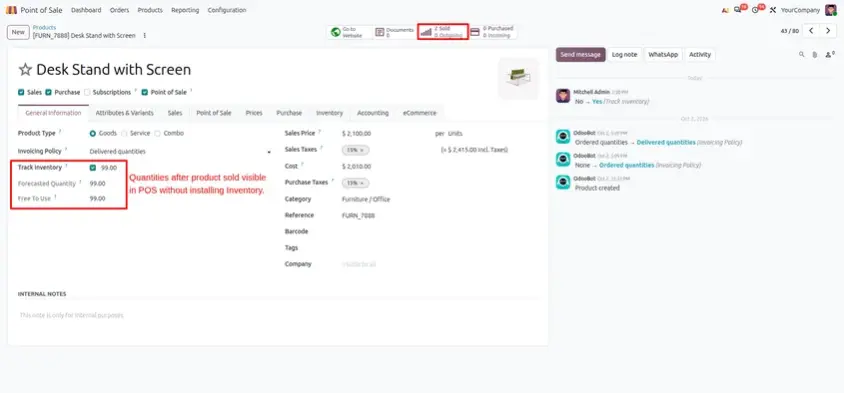
Task: Open the chatter followers icon
Action: pyautogui.click(x=829, y=54)
